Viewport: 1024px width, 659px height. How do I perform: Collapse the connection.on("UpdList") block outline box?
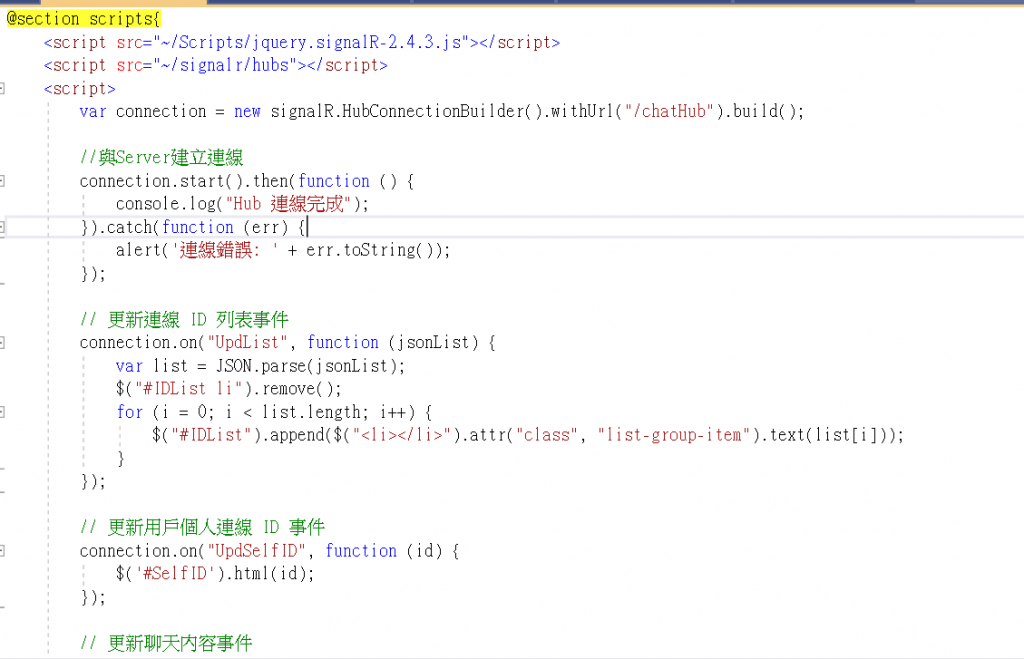(x=2, y=342)
